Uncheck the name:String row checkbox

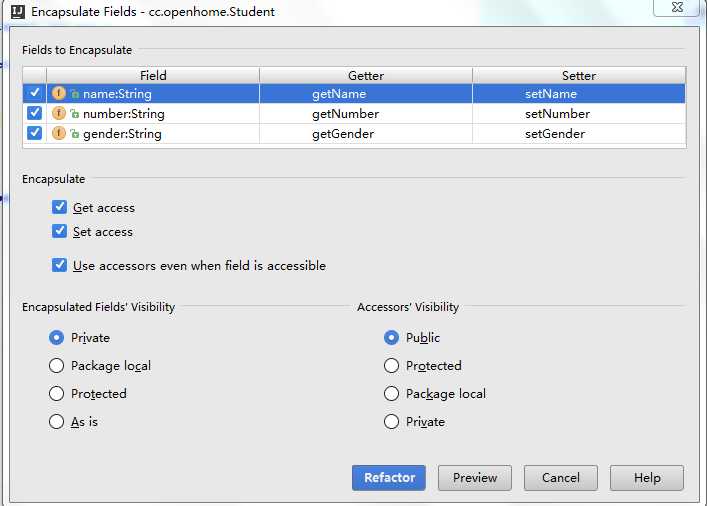coord(34,93)
